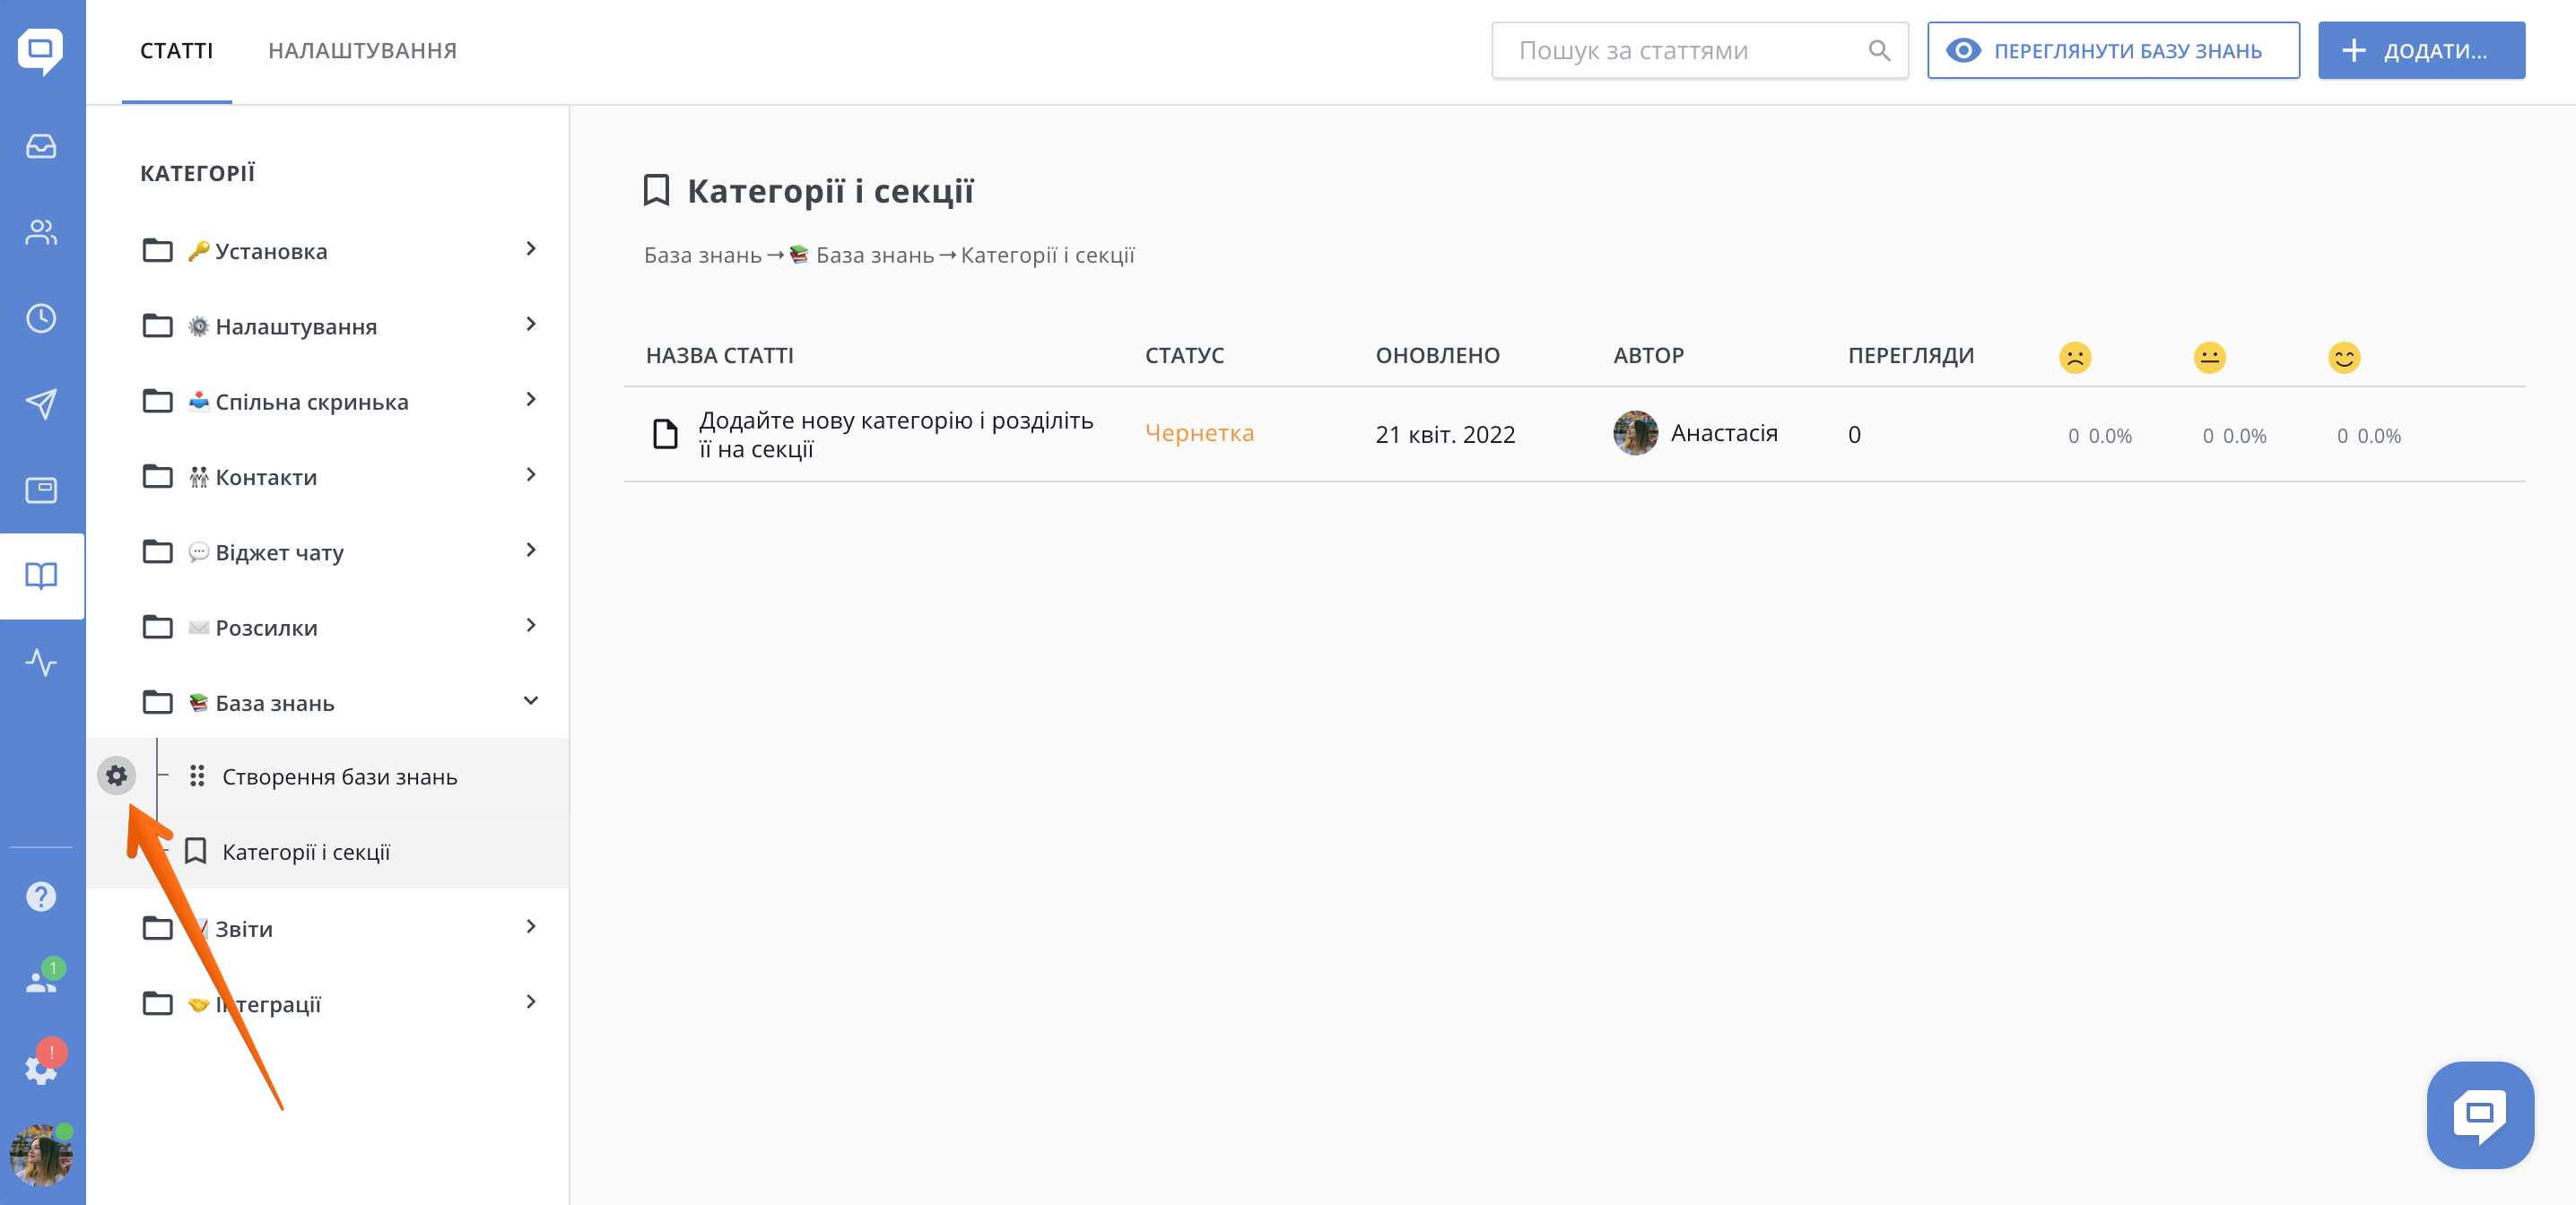Open the inbox icon in sidebar
This screenshot has height=1205, width=2576.
[41, 147]
